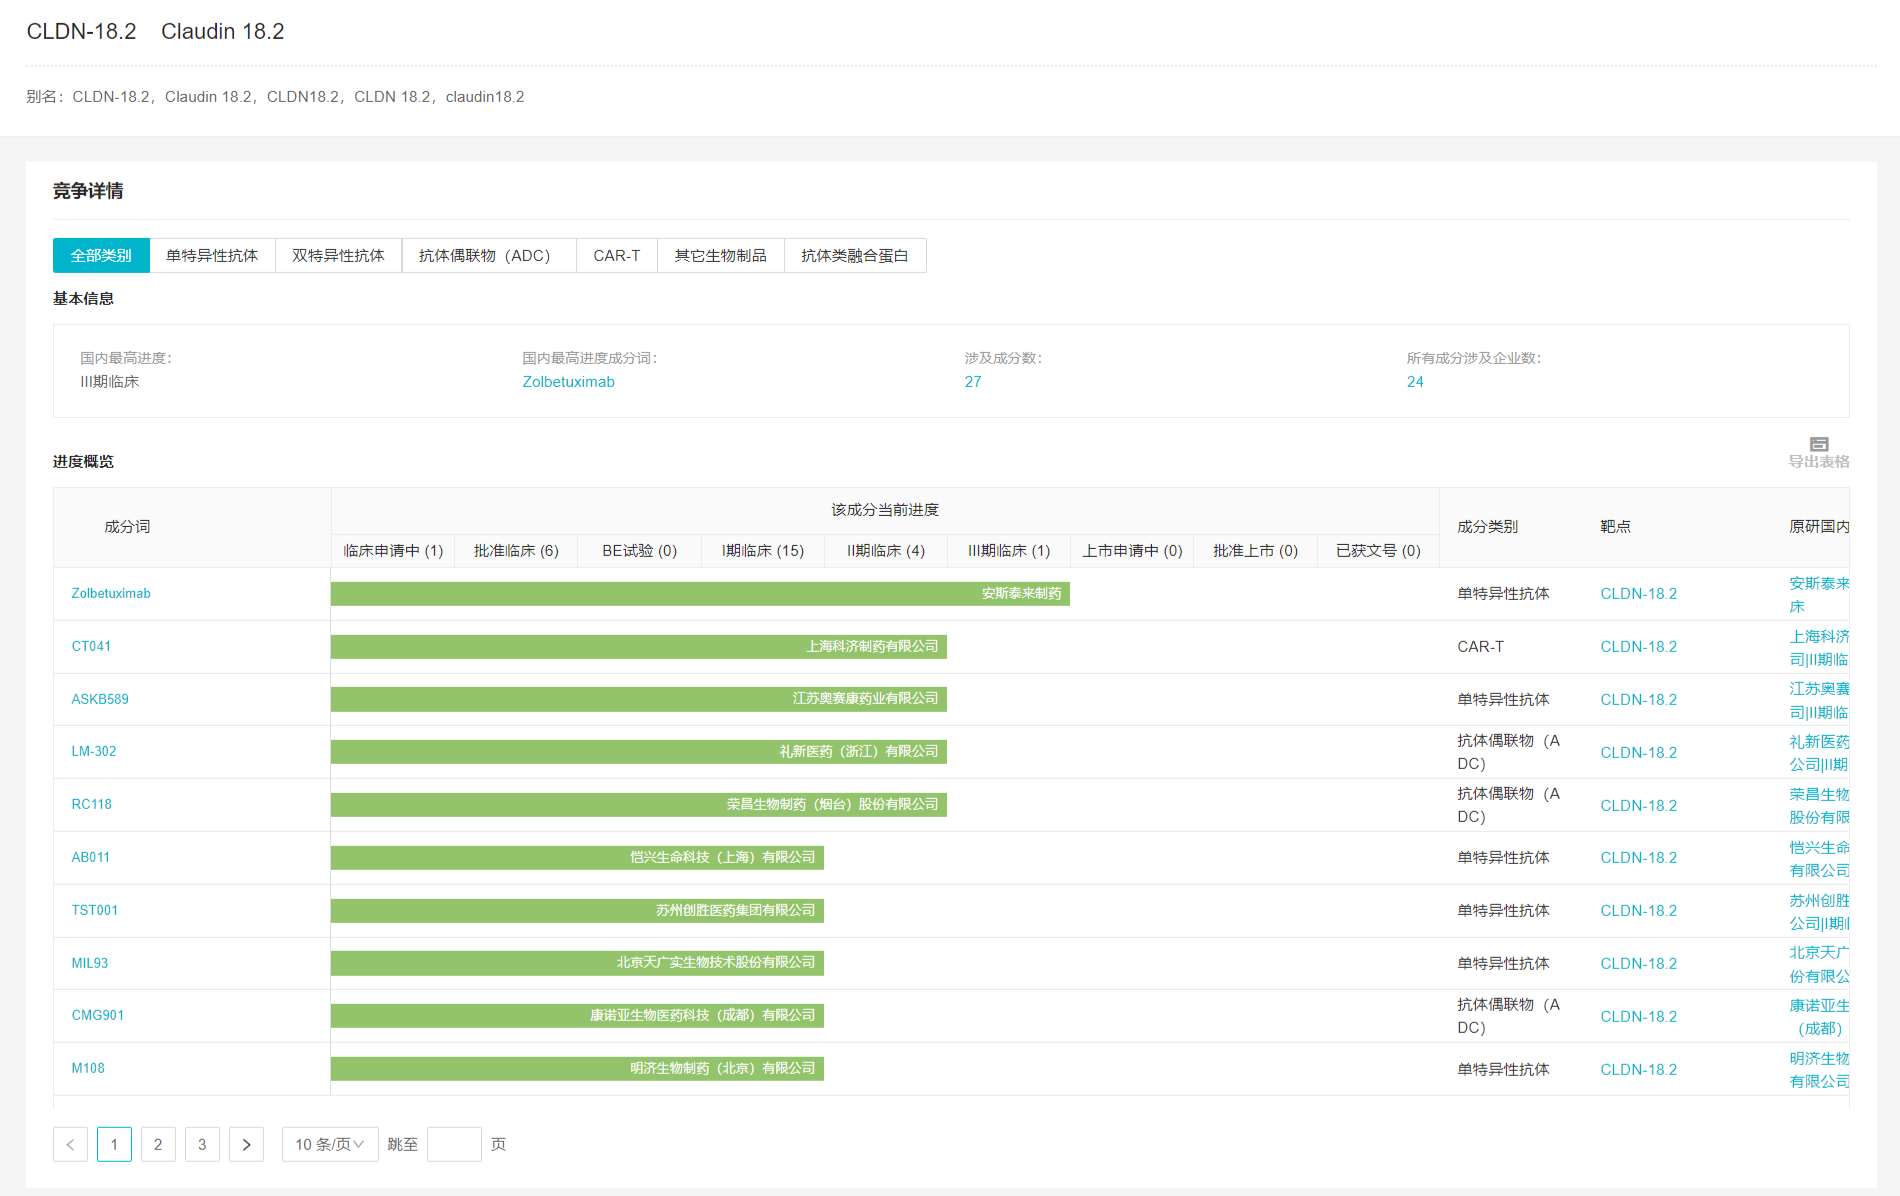Click 恺兴生命科技（上海）progress bar
This screenshot has height=1196, width=1900.
[x=577, y=857]
